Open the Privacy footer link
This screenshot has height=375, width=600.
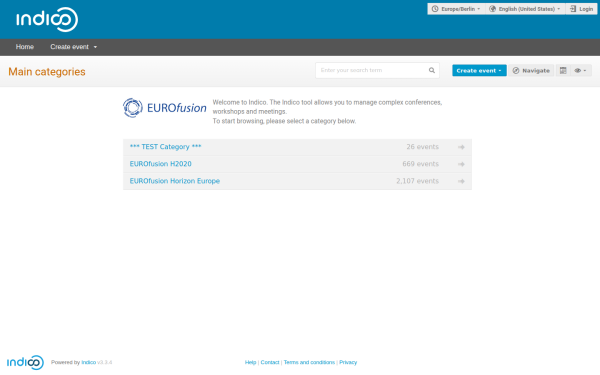(x=348, y=362)
